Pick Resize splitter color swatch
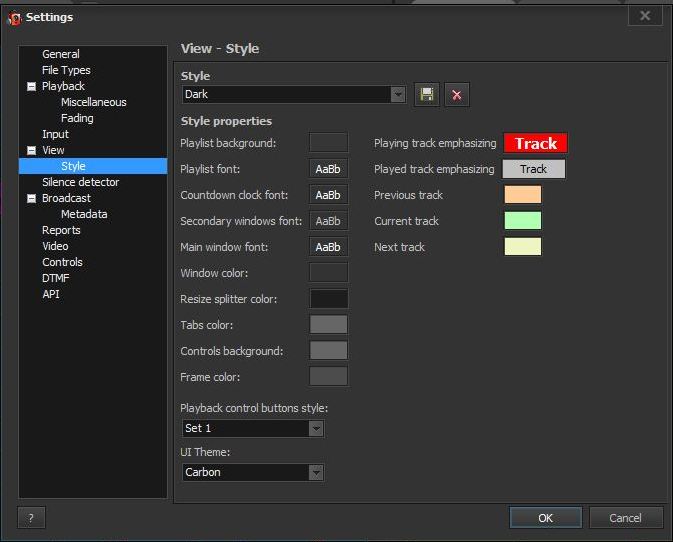Viewport: 673px width, 542px height. pos(328,299)
